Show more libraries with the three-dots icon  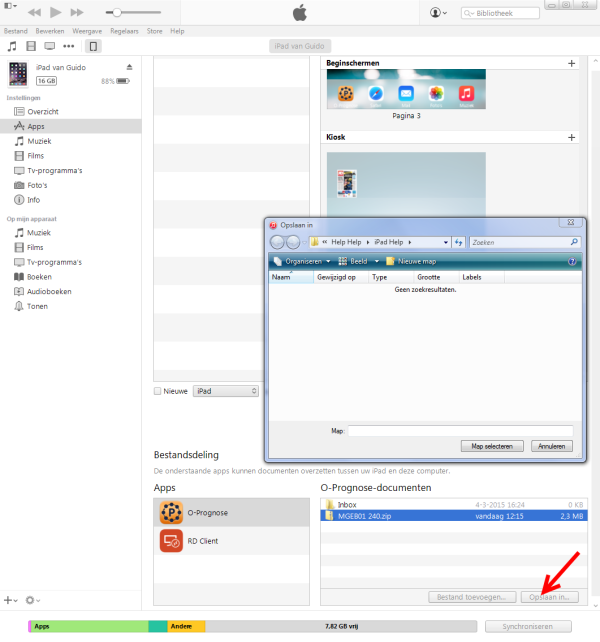coord(68,46)
